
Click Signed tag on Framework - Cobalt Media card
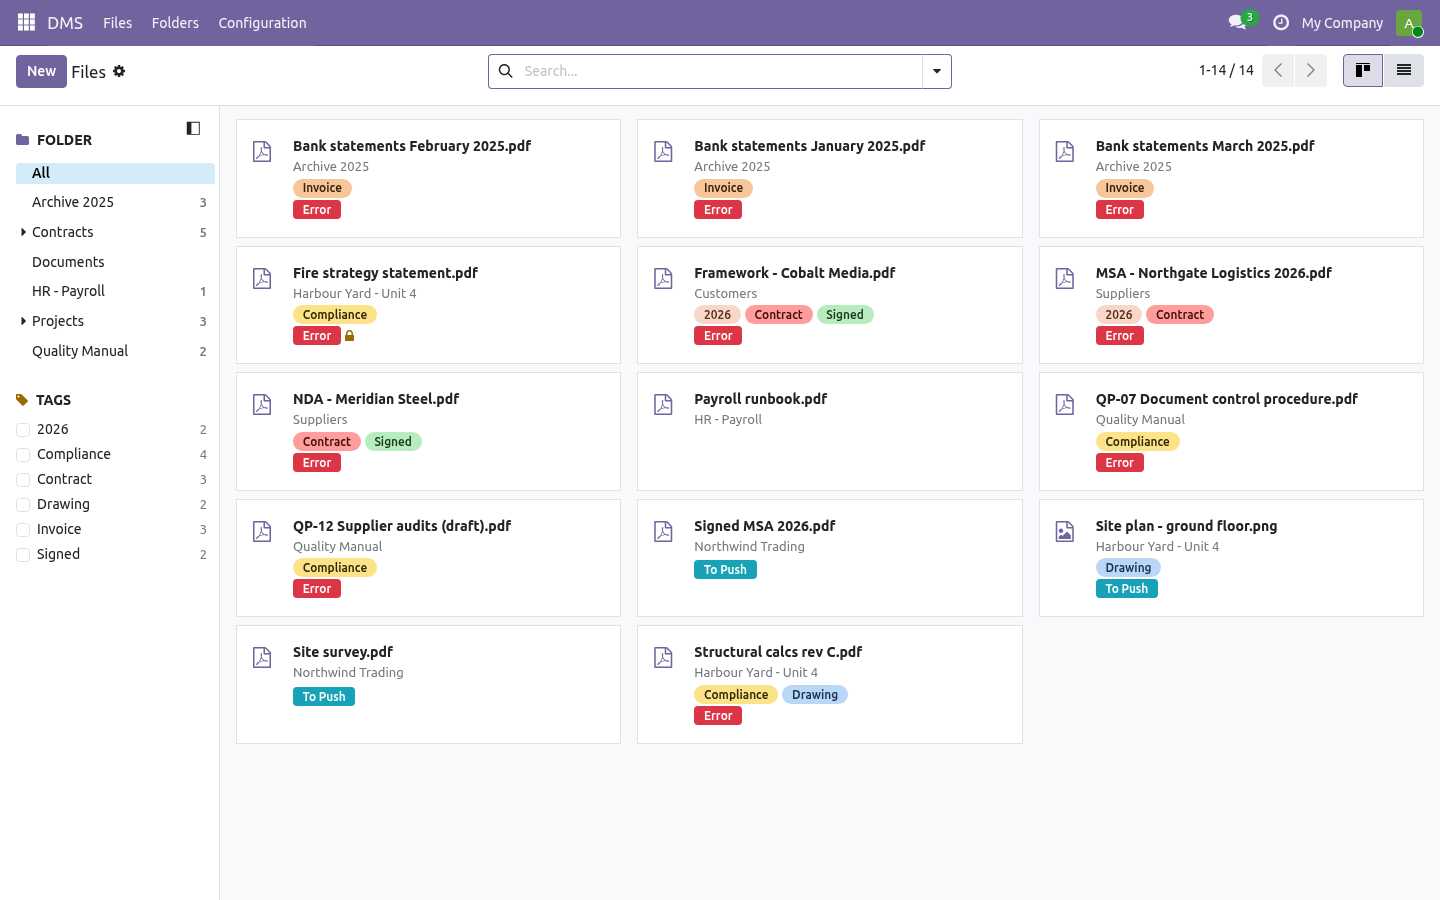click(x=845, y=315)
